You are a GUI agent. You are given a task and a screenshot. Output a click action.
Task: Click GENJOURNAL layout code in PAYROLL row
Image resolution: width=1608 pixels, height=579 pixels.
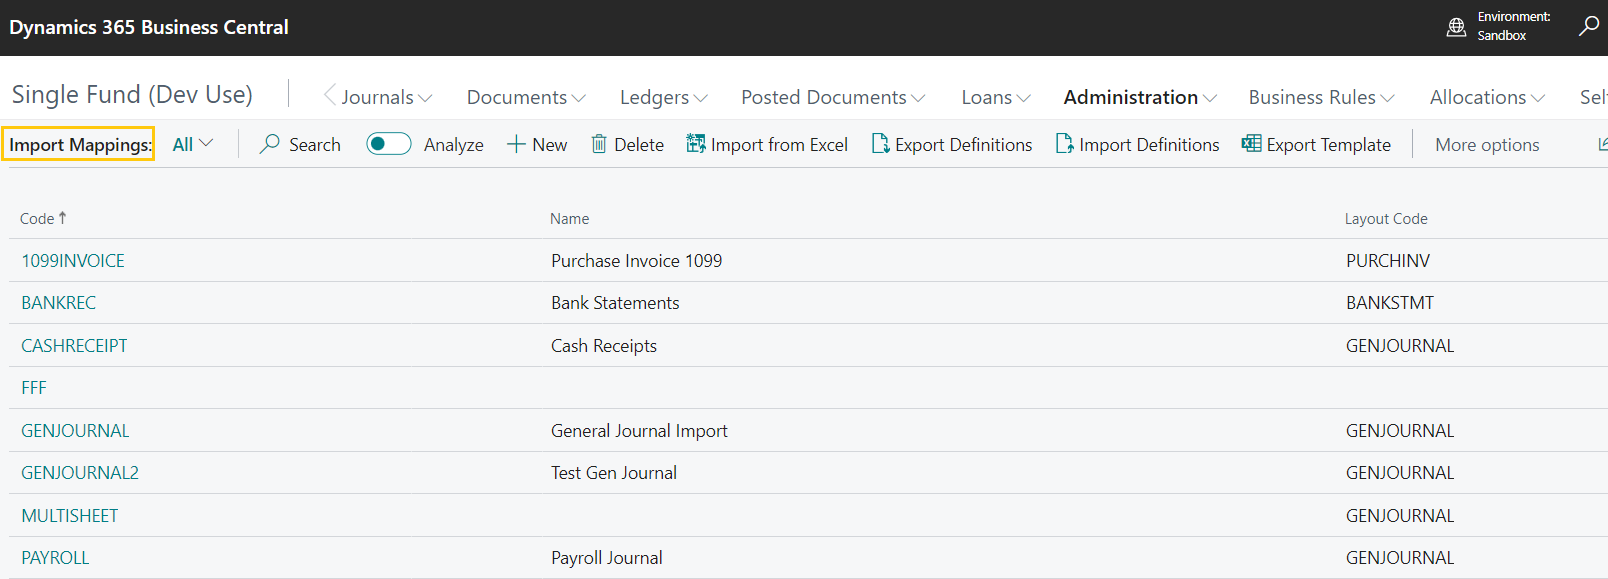[x=1400, y=557]
